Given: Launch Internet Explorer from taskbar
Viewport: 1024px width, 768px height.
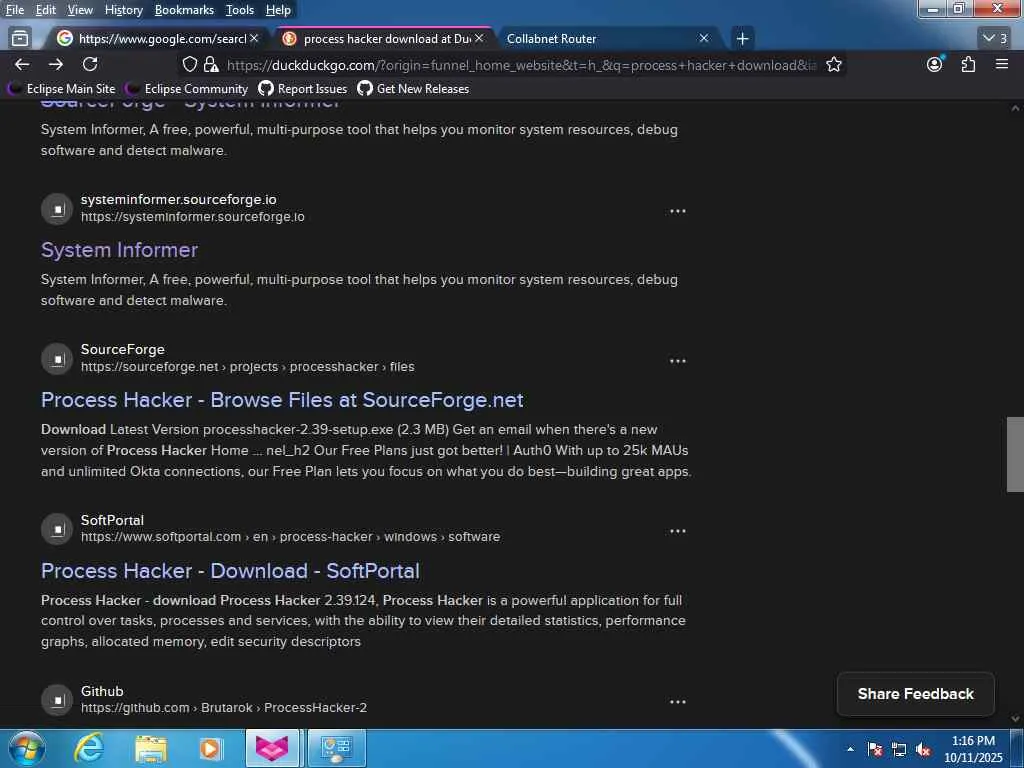Looking at the screenshot, I should coord(89,748).
